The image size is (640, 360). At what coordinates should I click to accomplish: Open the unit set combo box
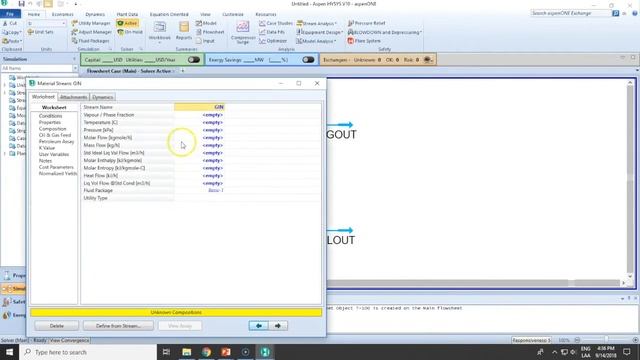(x=46, y=23)
